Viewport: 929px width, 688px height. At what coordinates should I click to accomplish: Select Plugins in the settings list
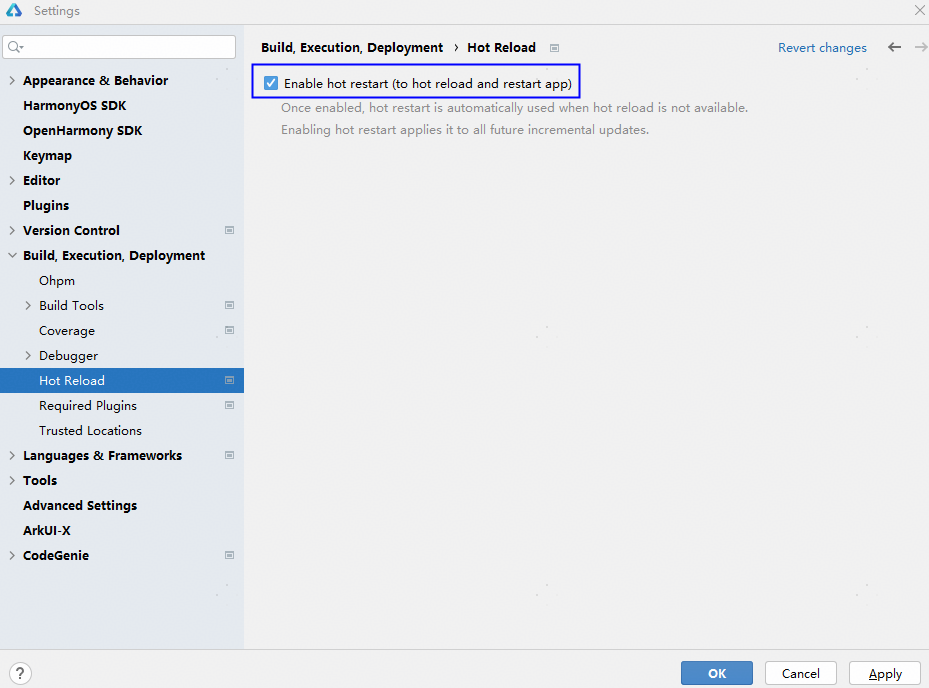46,205
